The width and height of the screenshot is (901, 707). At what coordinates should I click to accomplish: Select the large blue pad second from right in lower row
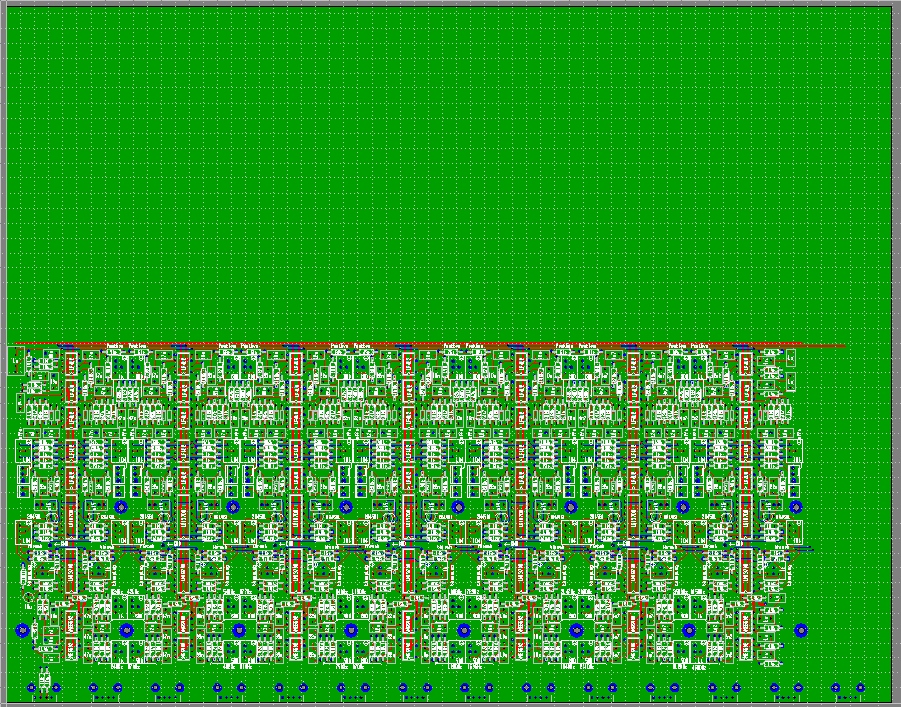tap(689, 630)
